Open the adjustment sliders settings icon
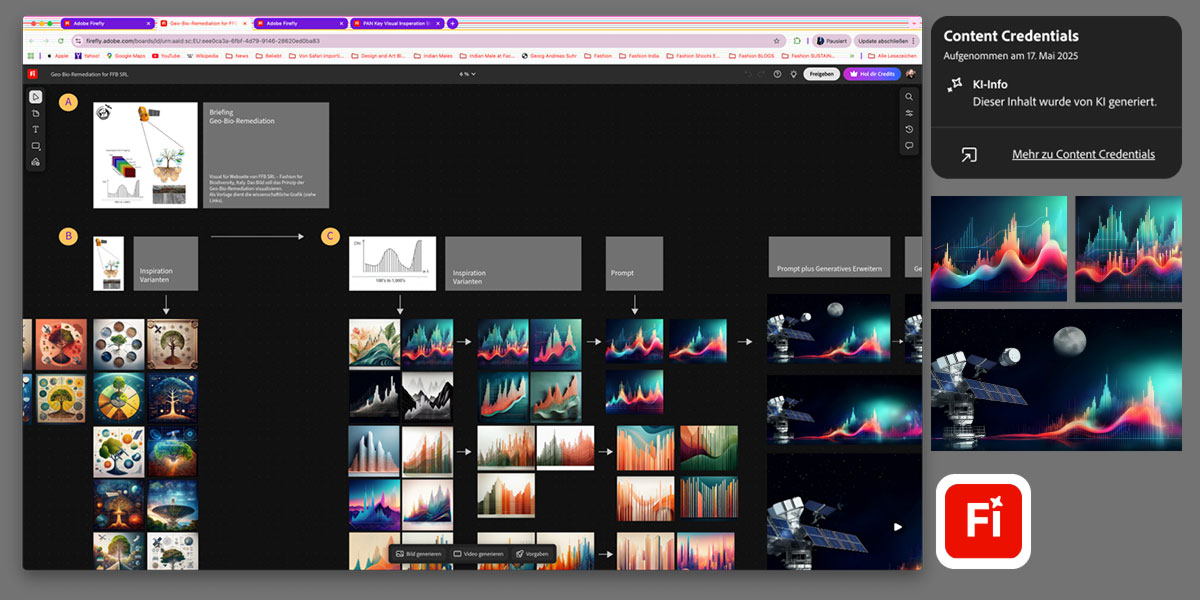 pos(909,113)
